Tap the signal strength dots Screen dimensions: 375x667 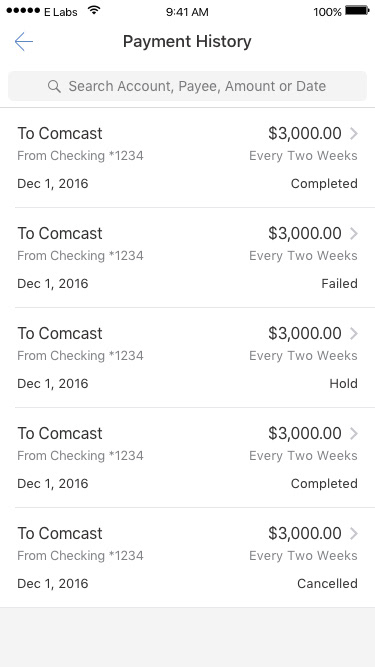23,11
